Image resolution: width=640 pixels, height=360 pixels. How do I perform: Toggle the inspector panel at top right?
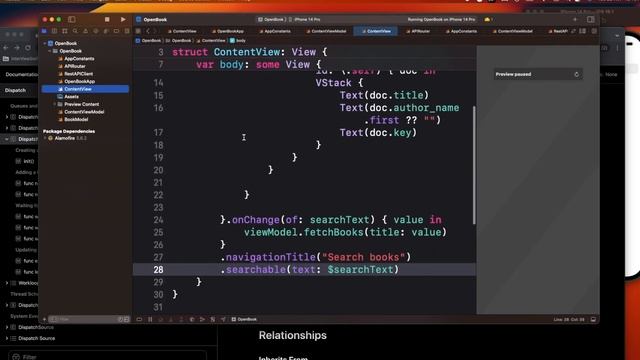(x=591, y=20)
